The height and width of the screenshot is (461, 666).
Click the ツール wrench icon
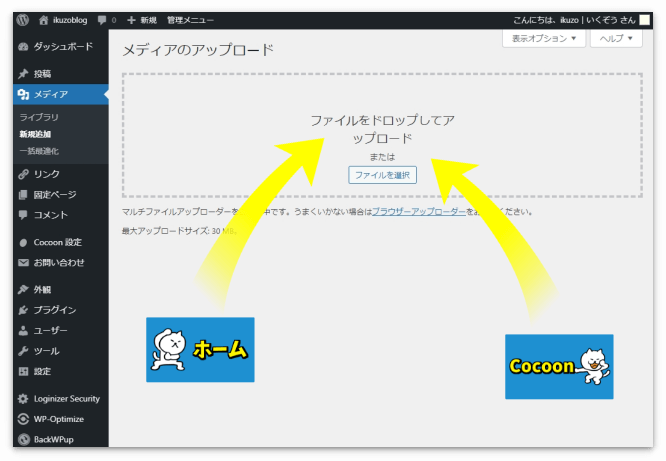23,351
